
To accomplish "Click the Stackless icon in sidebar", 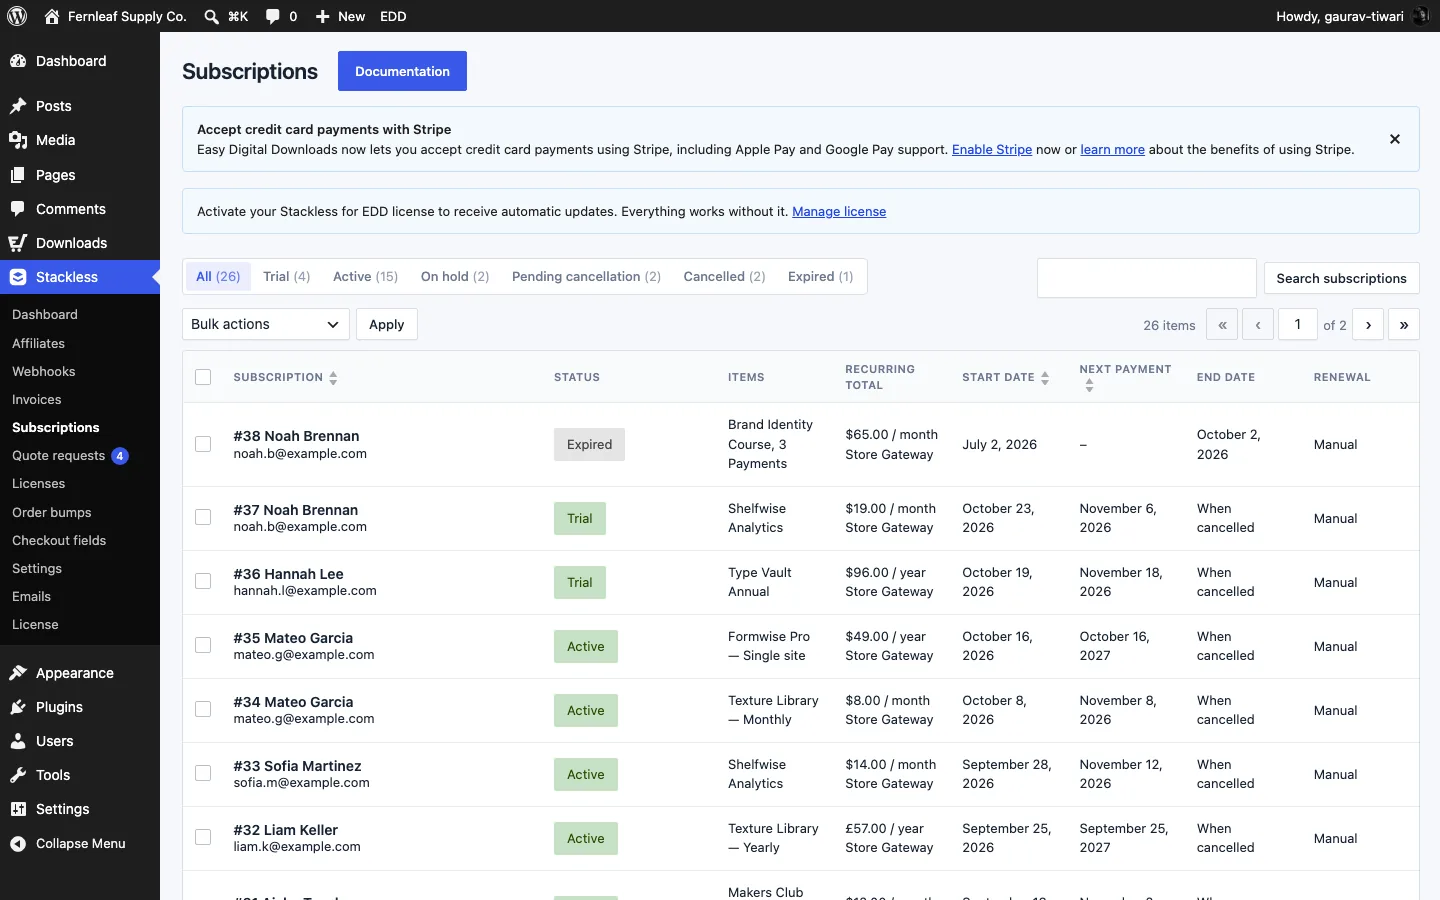I will [18, 277].
